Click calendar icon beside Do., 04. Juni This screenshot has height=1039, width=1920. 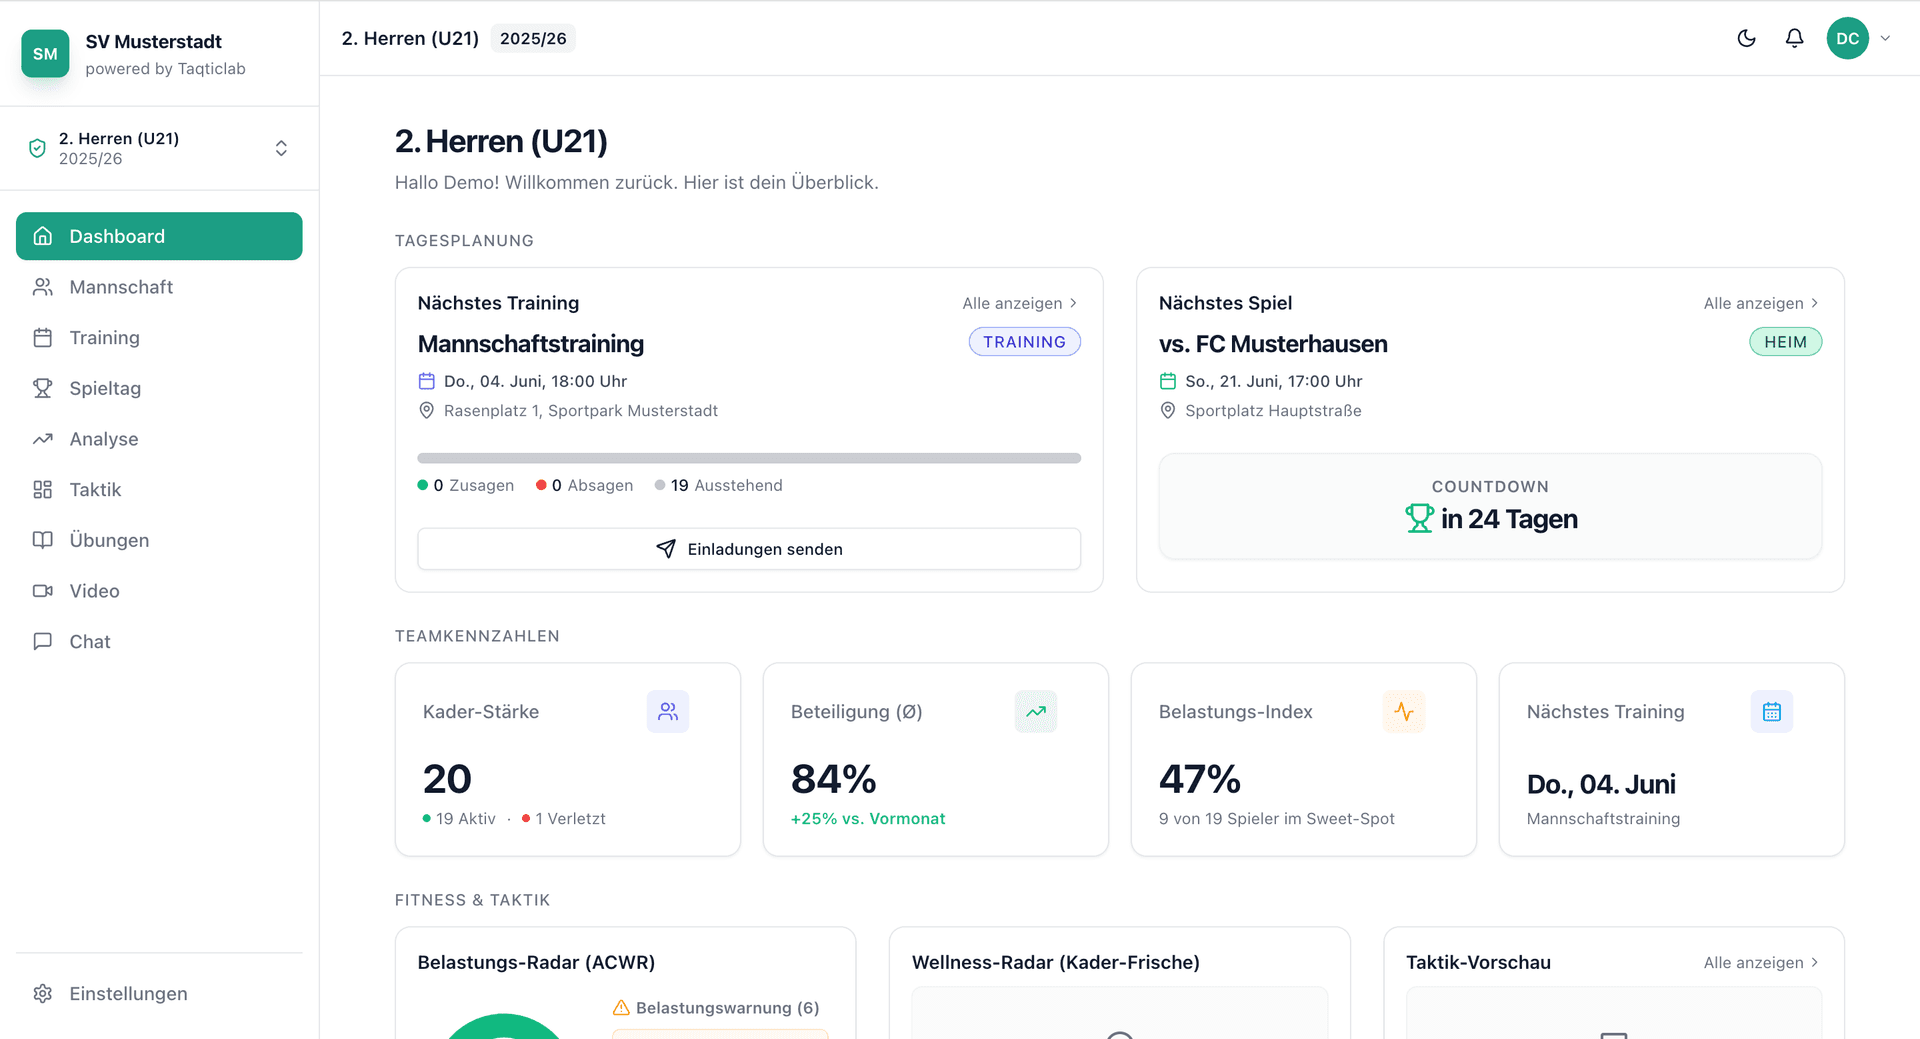pyautogui.click(x=426, y=381)
